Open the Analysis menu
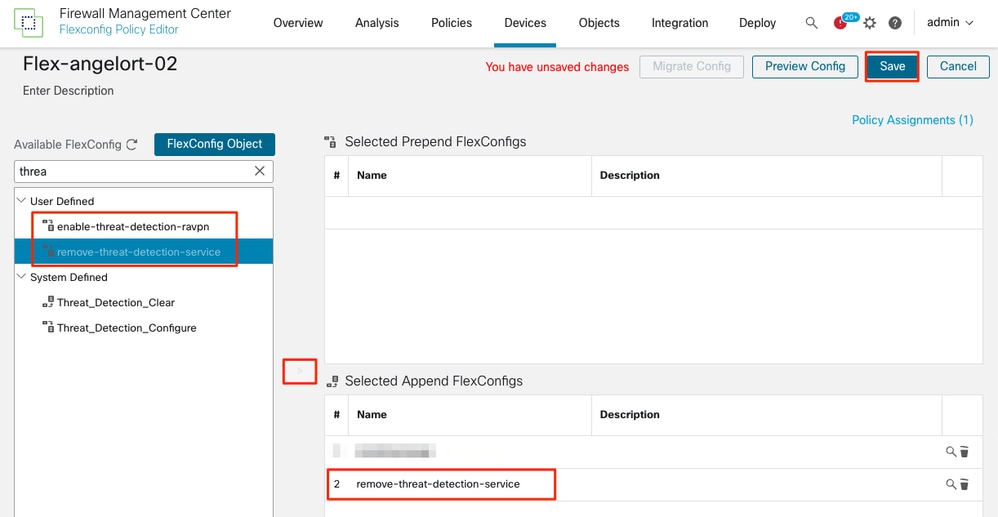The height and width of the screenshot is (517, 998). click(x=377, y=23)
